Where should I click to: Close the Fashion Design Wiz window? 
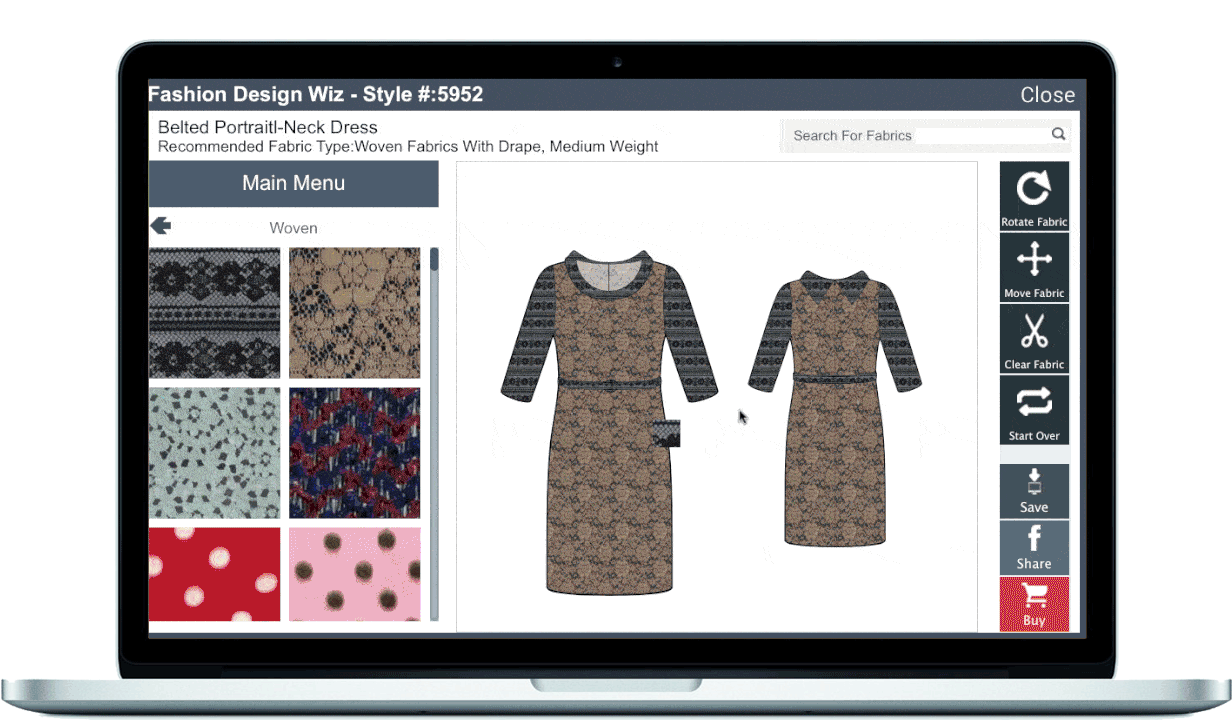[1047, 95]
